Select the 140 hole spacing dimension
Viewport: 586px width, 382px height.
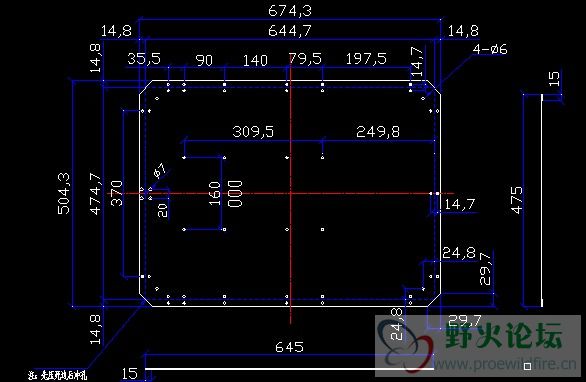(255, 60)
